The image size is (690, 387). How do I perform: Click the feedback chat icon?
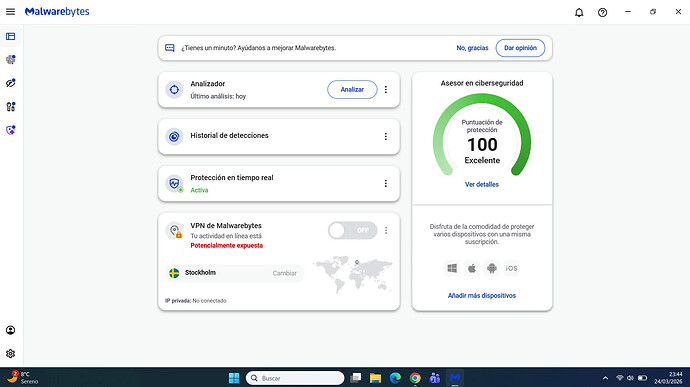click(170, 48)
